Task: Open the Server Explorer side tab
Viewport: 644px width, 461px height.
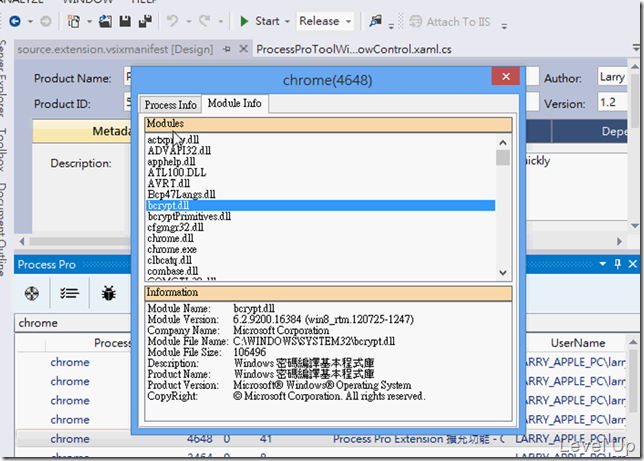Action: click(3, 78)
